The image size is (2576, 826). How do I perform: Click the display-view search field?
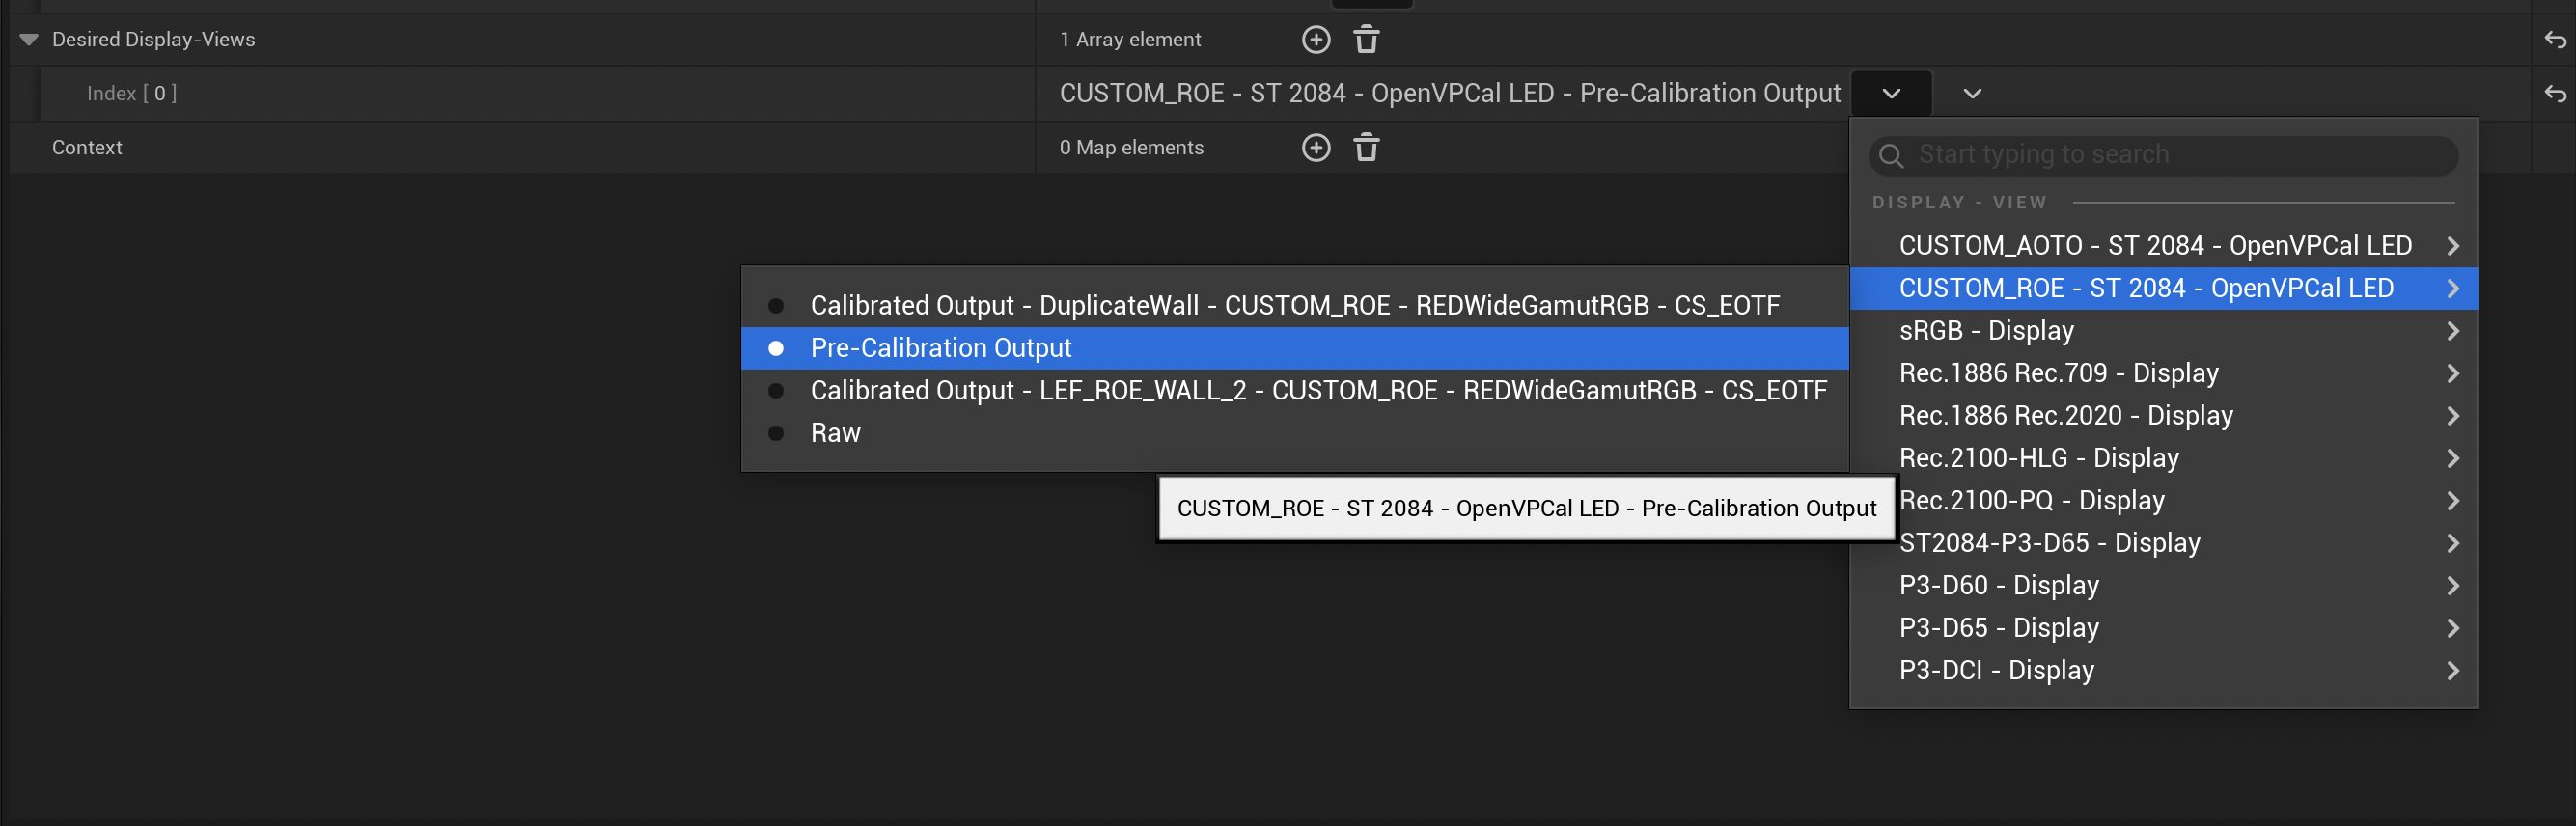pos(2163,155)
